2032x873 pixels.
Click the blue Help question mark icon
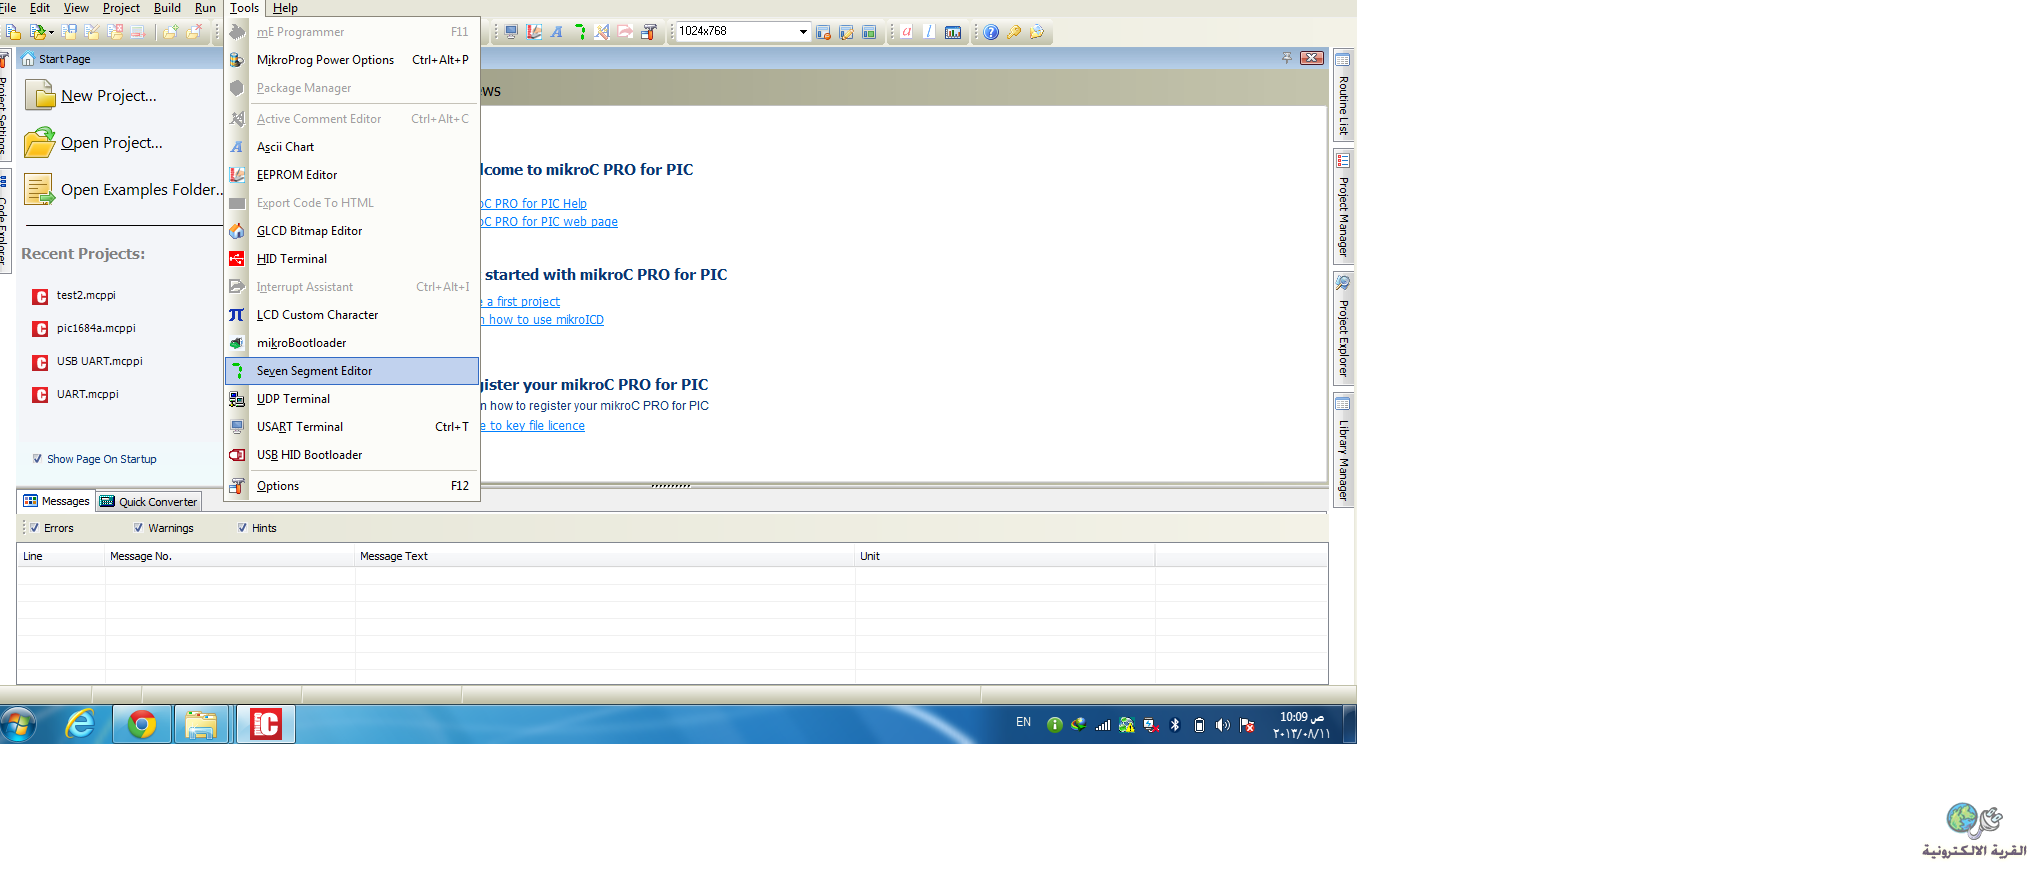(x=991, y=32)
